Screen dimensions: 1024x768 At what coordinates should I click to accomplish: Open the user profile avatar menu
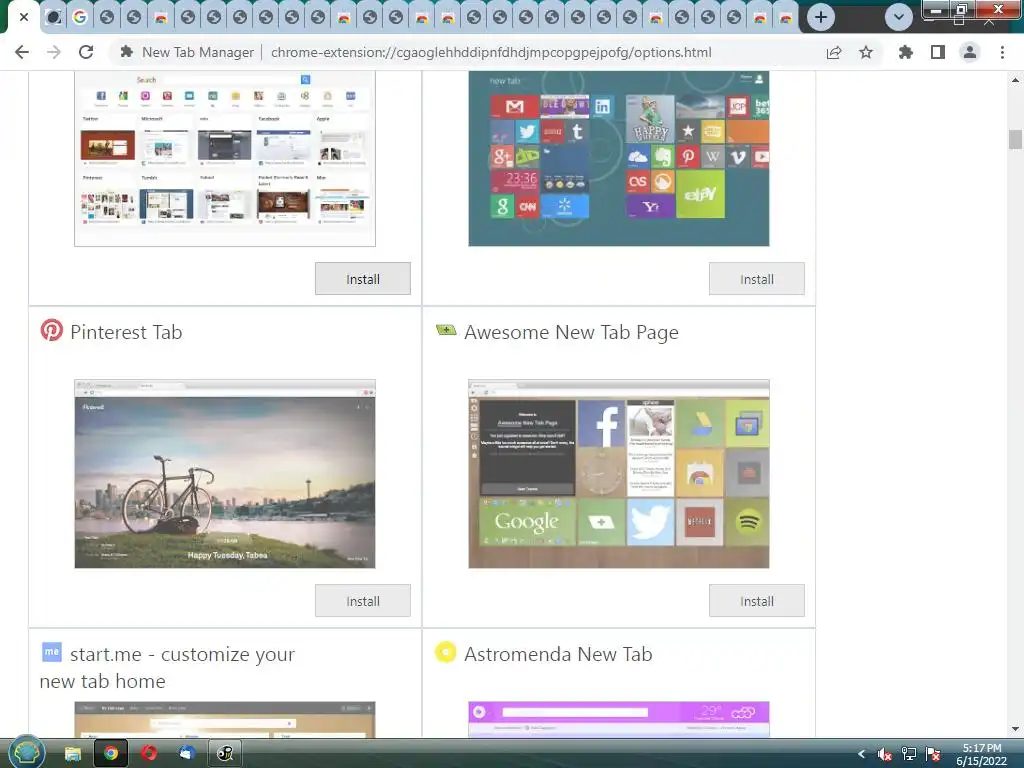coord(970,52)
